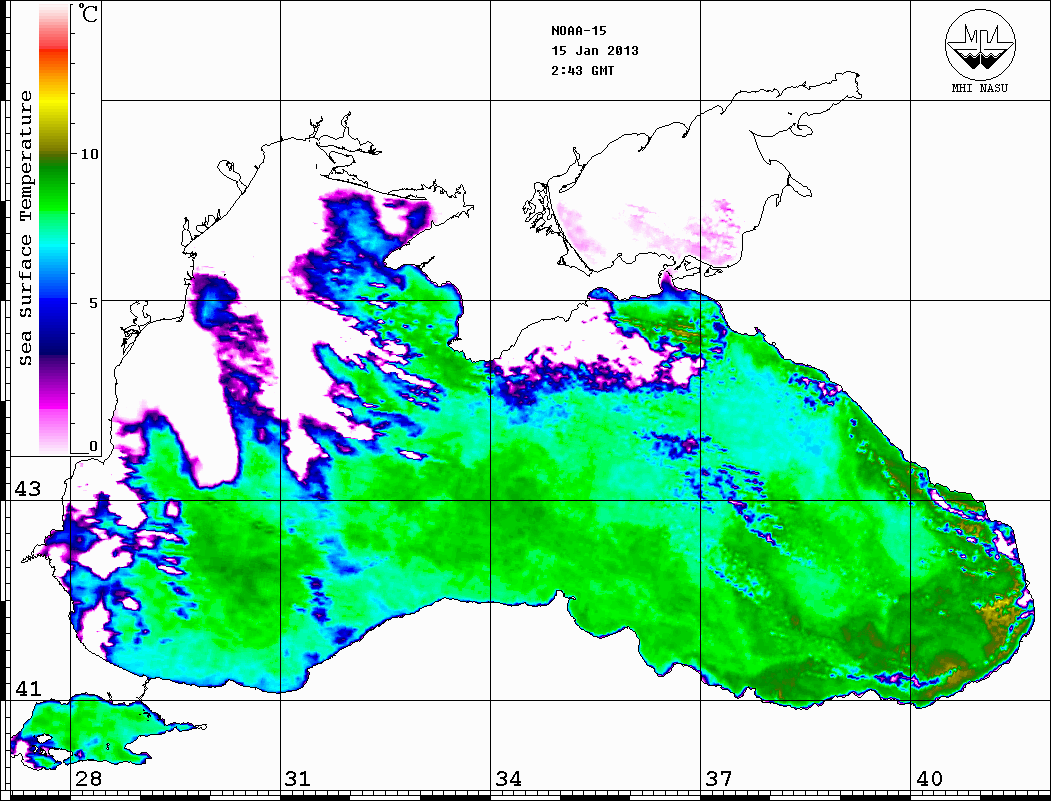Click the date '15 Jan 2013'

pos(595,51)
